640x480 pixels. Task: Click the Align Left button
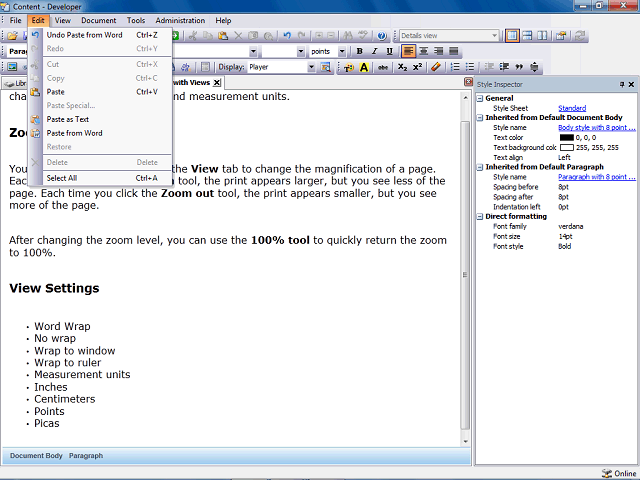point(408,51)
